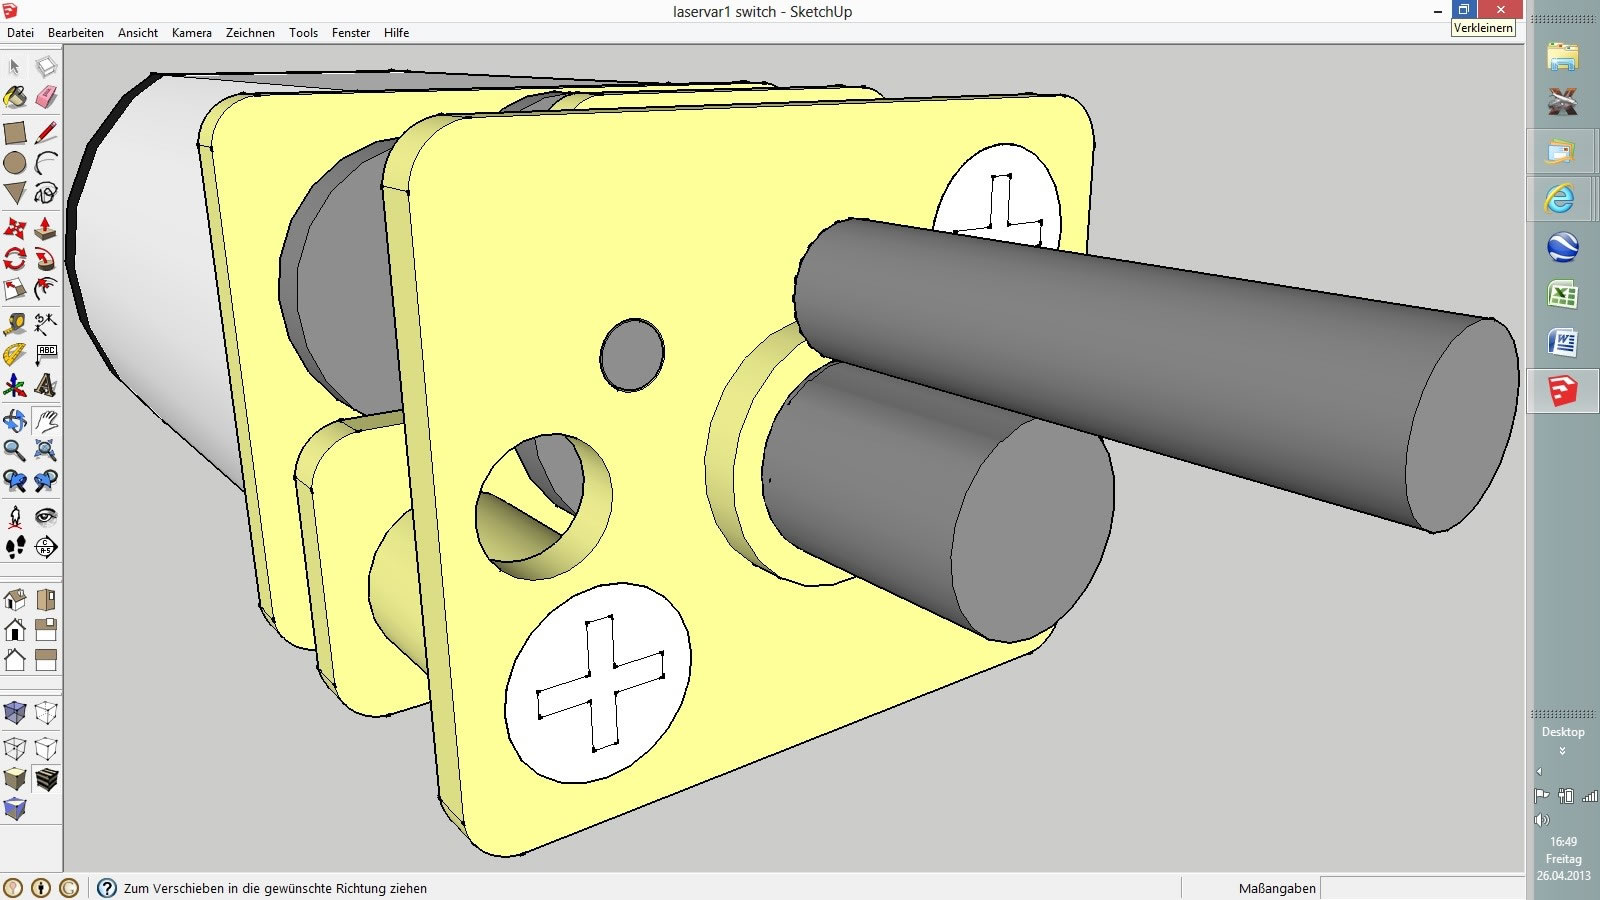Switch to Iso view house icon
This screenshot has width=1600, height=900.
coord(15,599)
